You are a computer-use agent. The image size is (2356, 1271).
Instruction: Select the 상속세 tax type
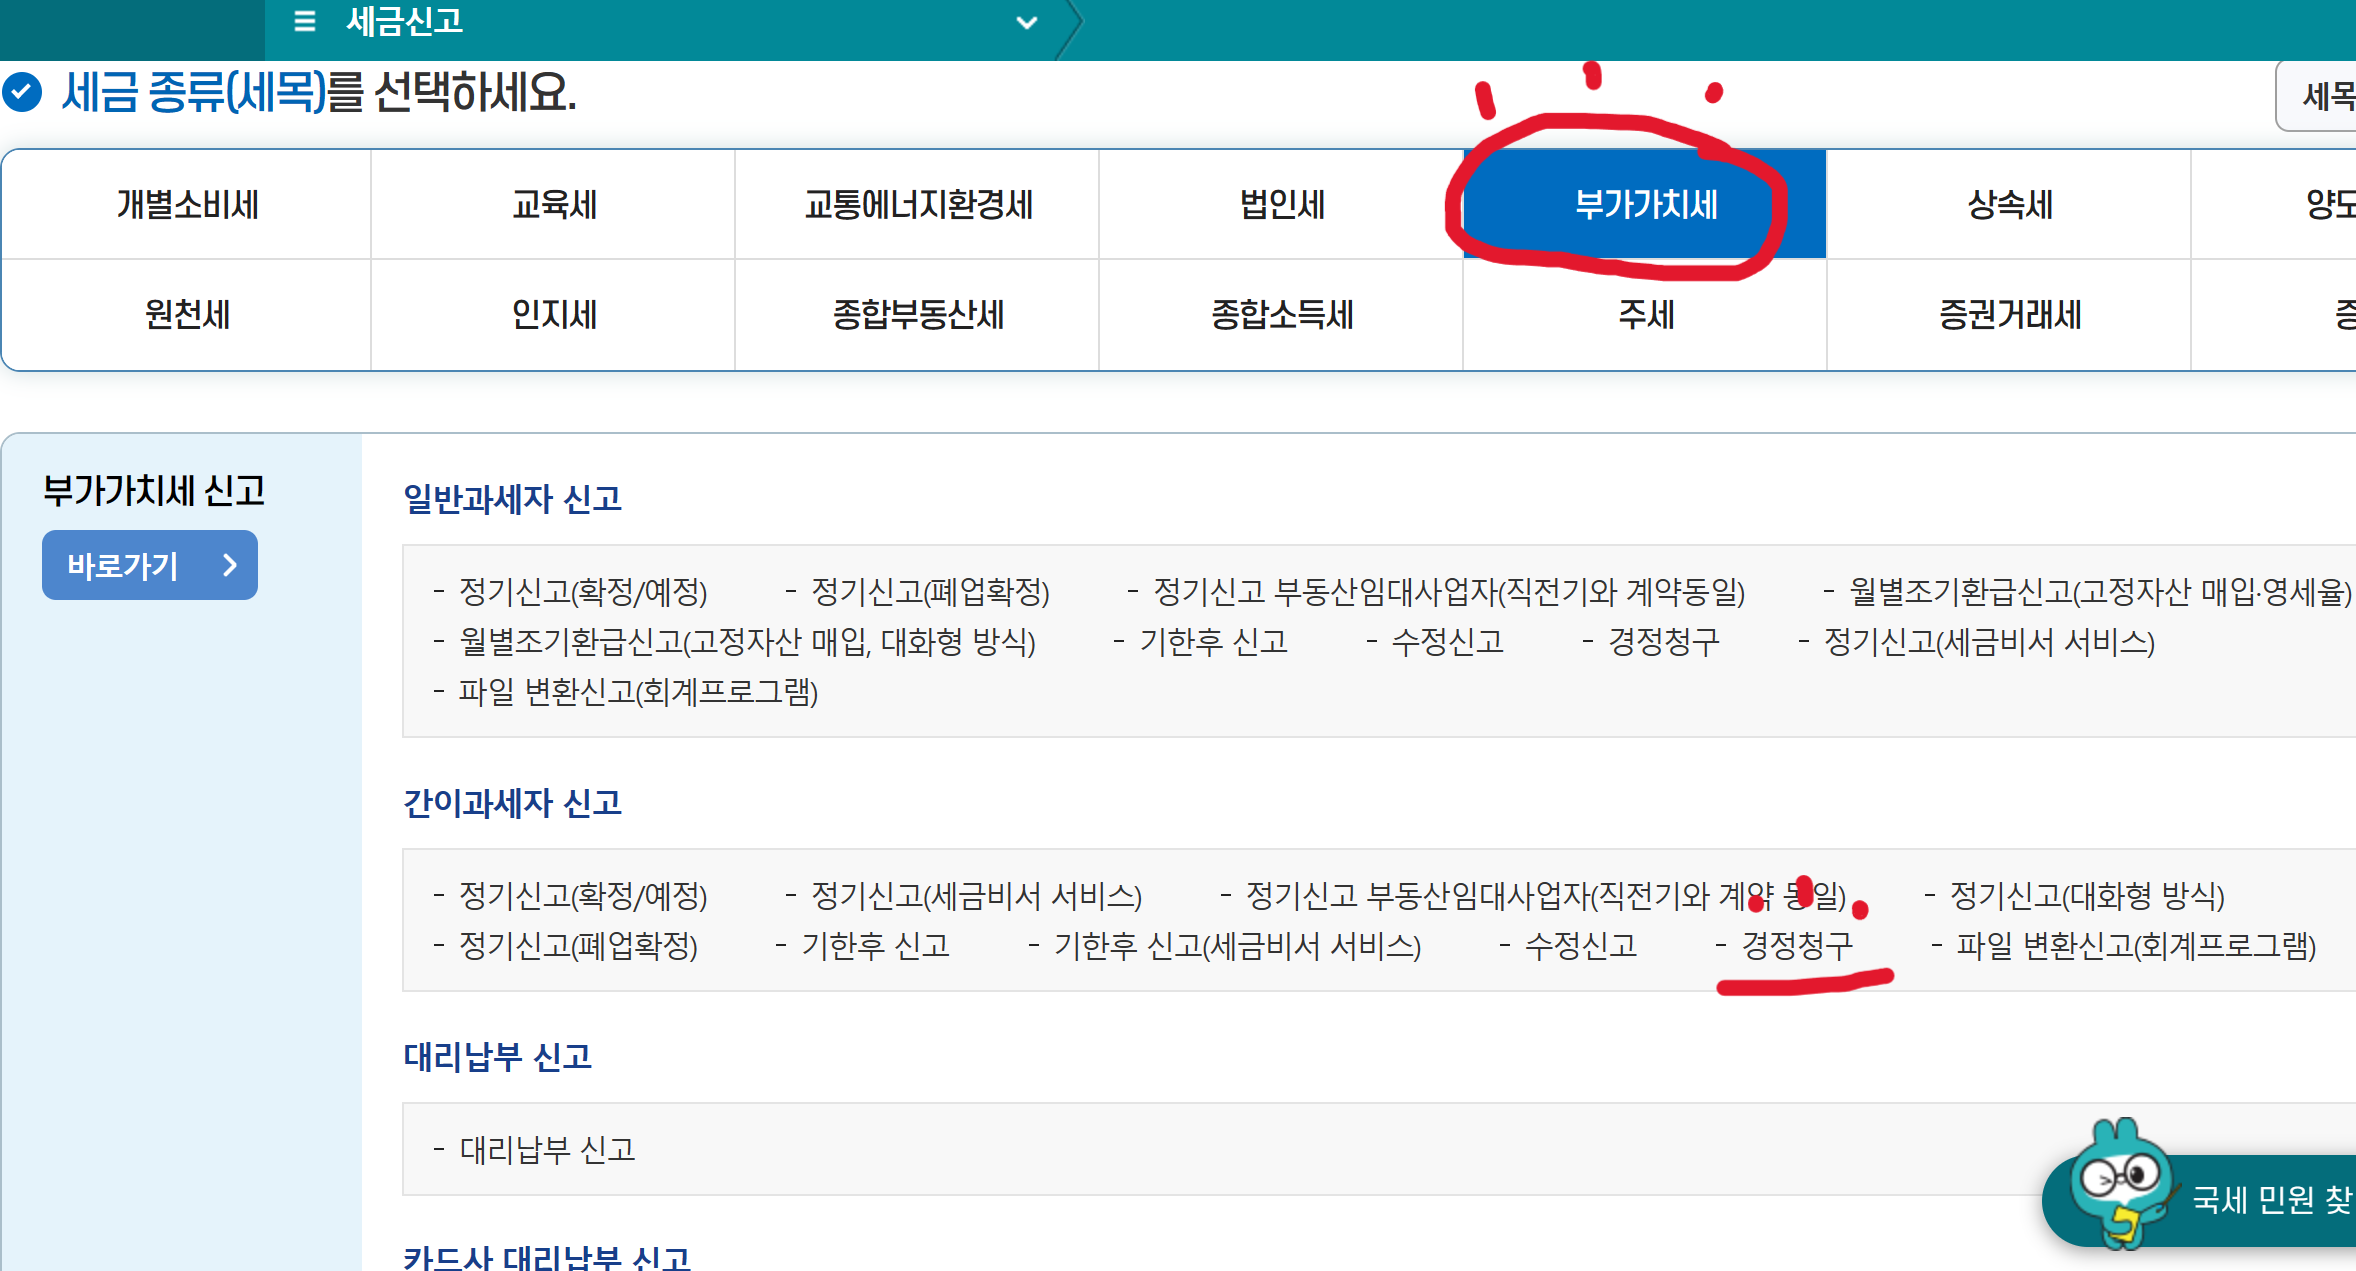(x=2009, y=204)
